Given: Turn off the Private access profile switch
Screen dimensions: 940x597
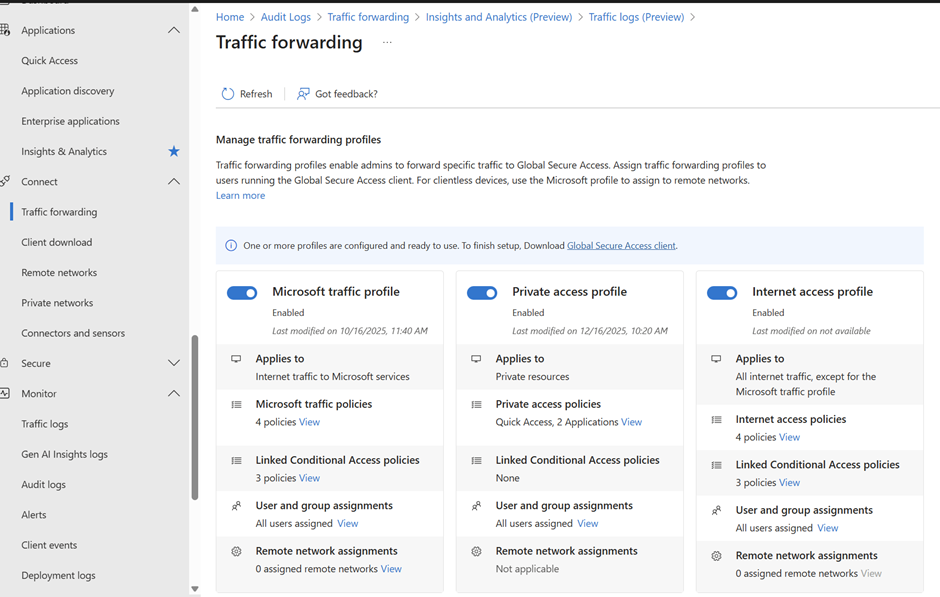Looking at the screenshot, I should pyautogui.click(x=482, y=293).
